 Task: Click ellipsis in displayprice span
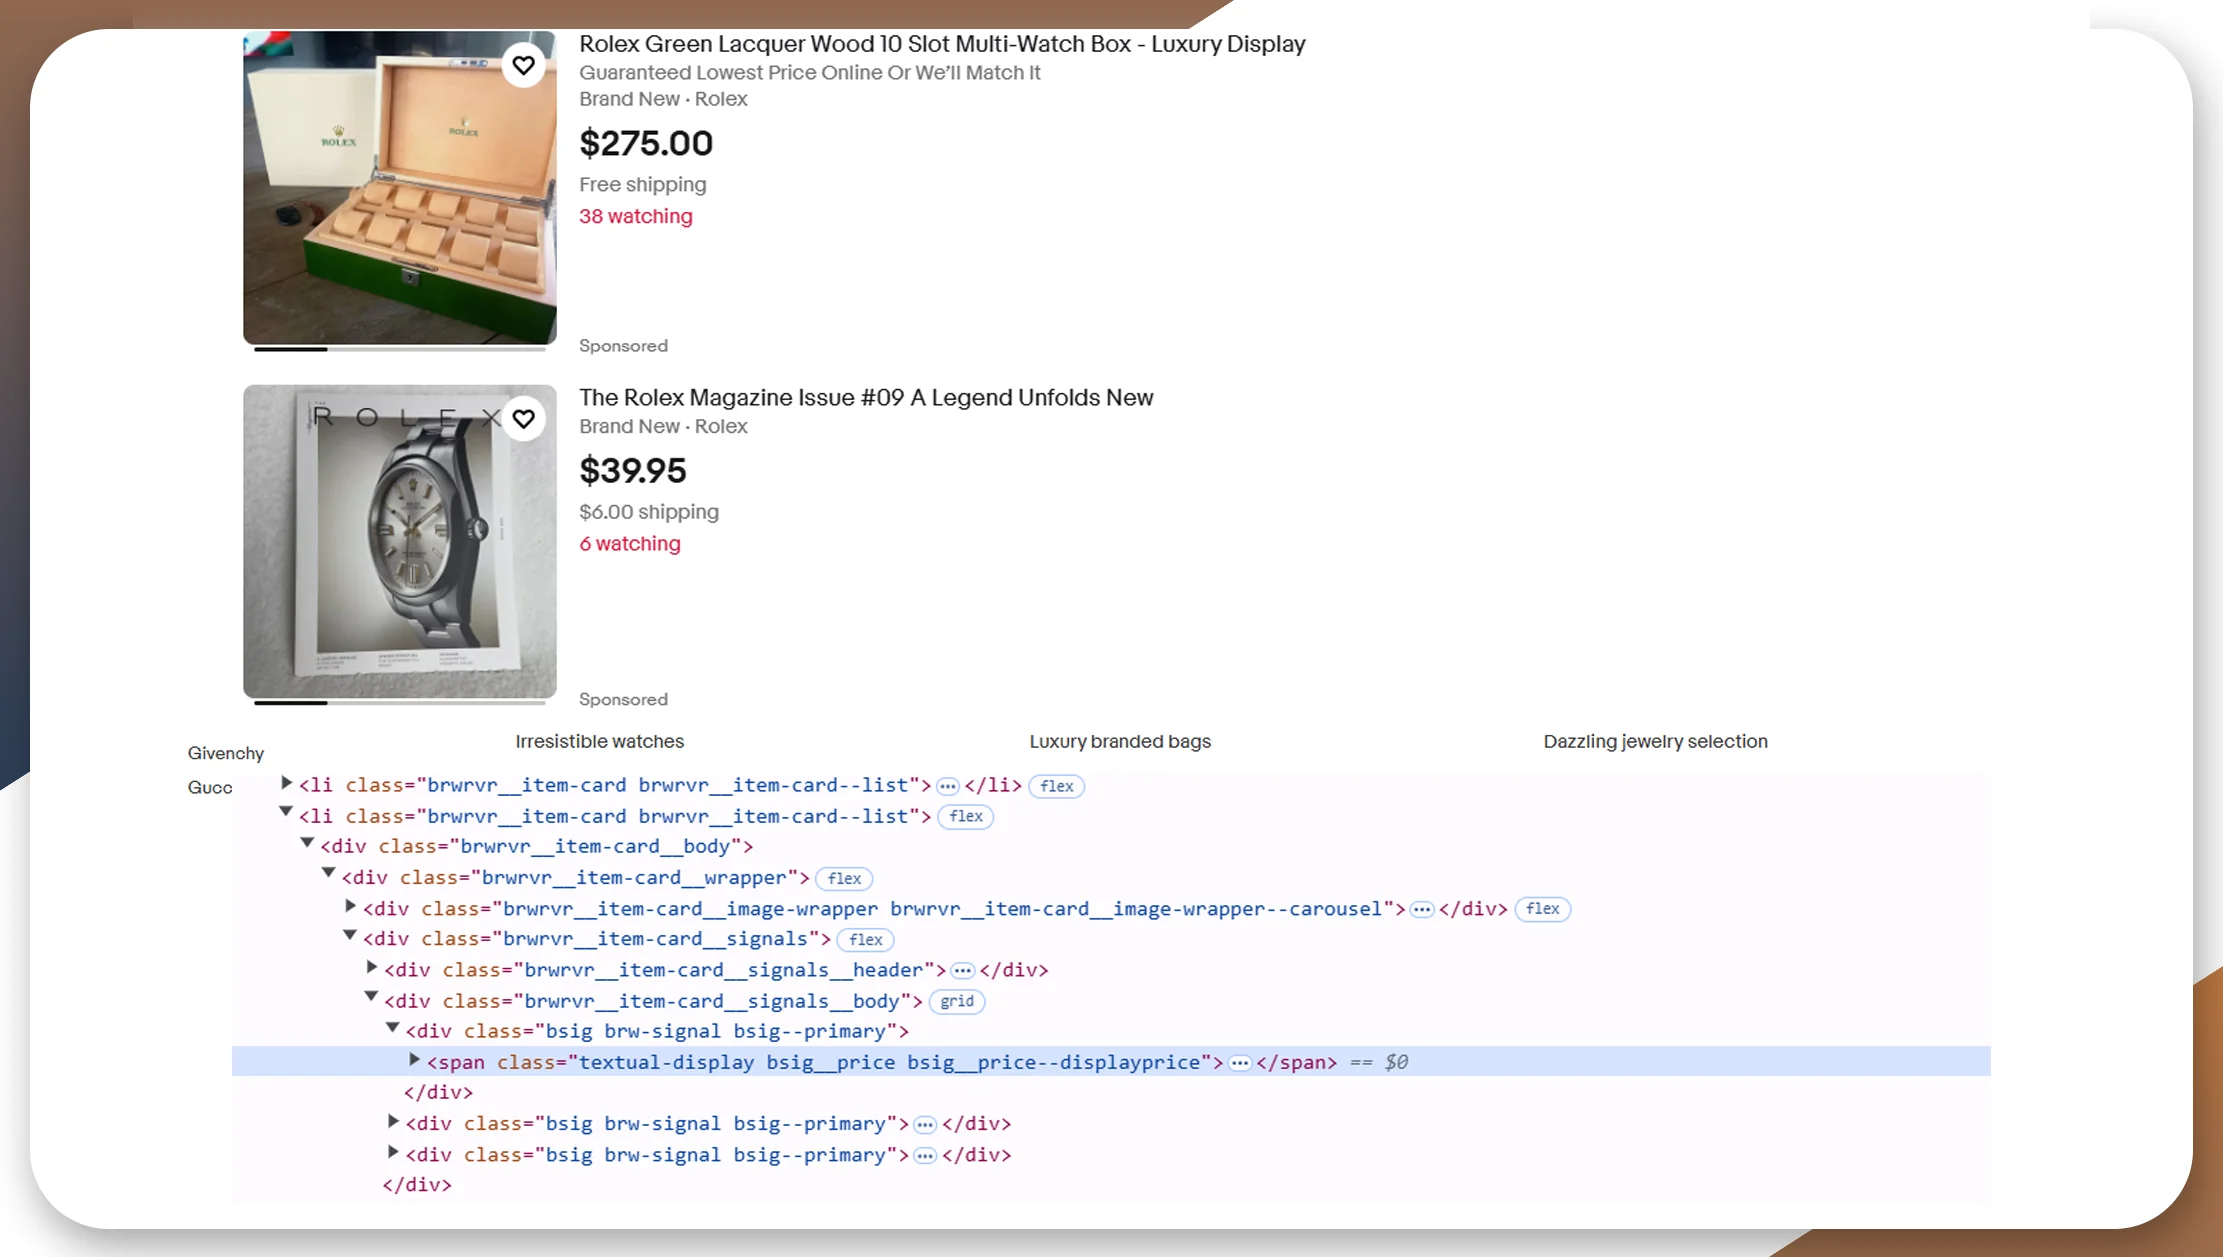[1240, 1063]
